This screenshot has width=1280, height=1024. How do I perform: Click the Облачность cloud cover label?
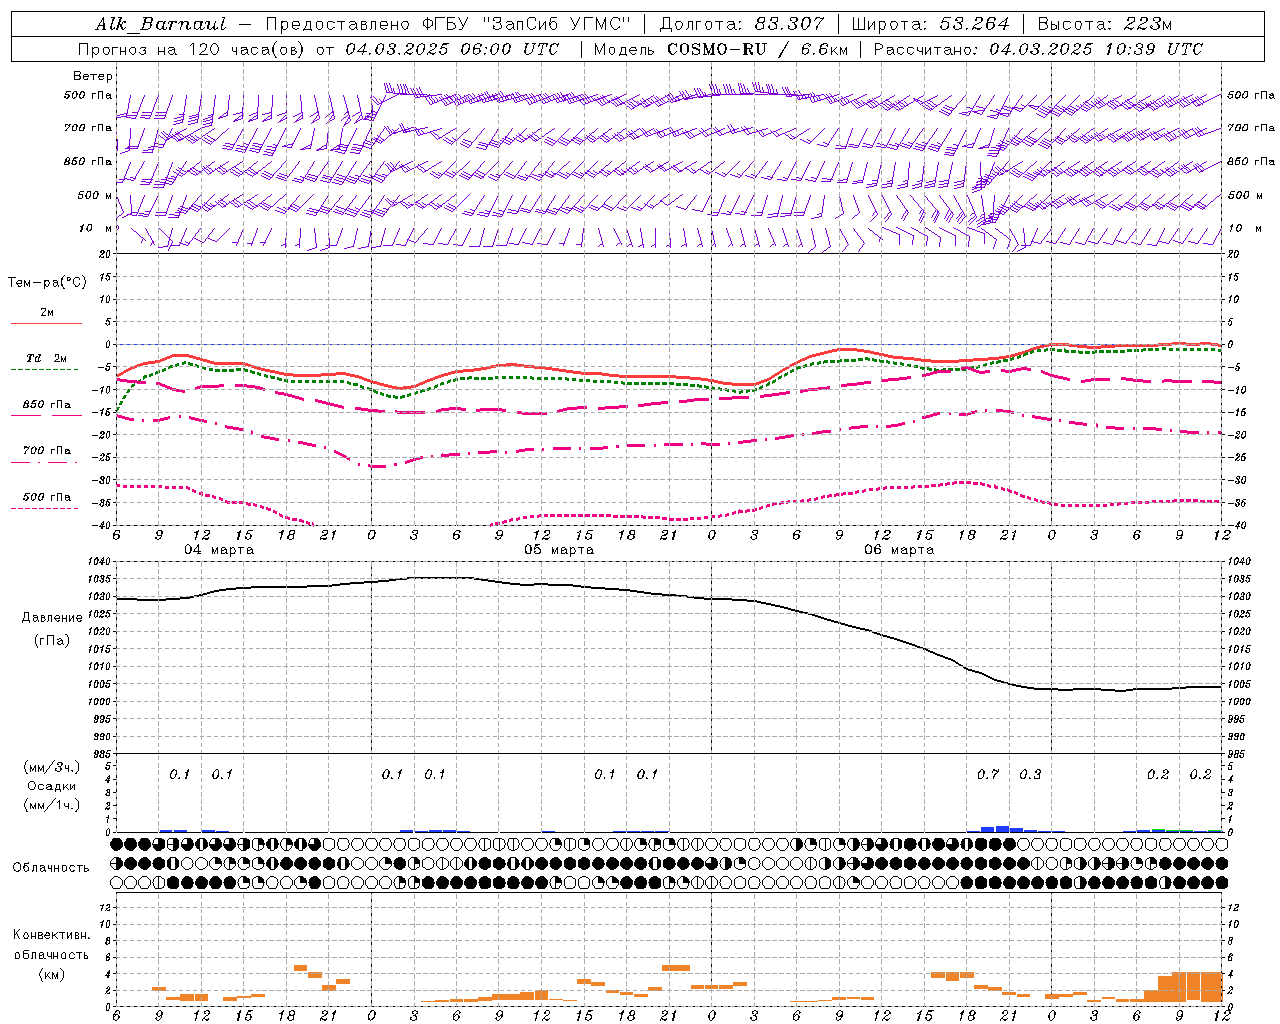(51, 867)
